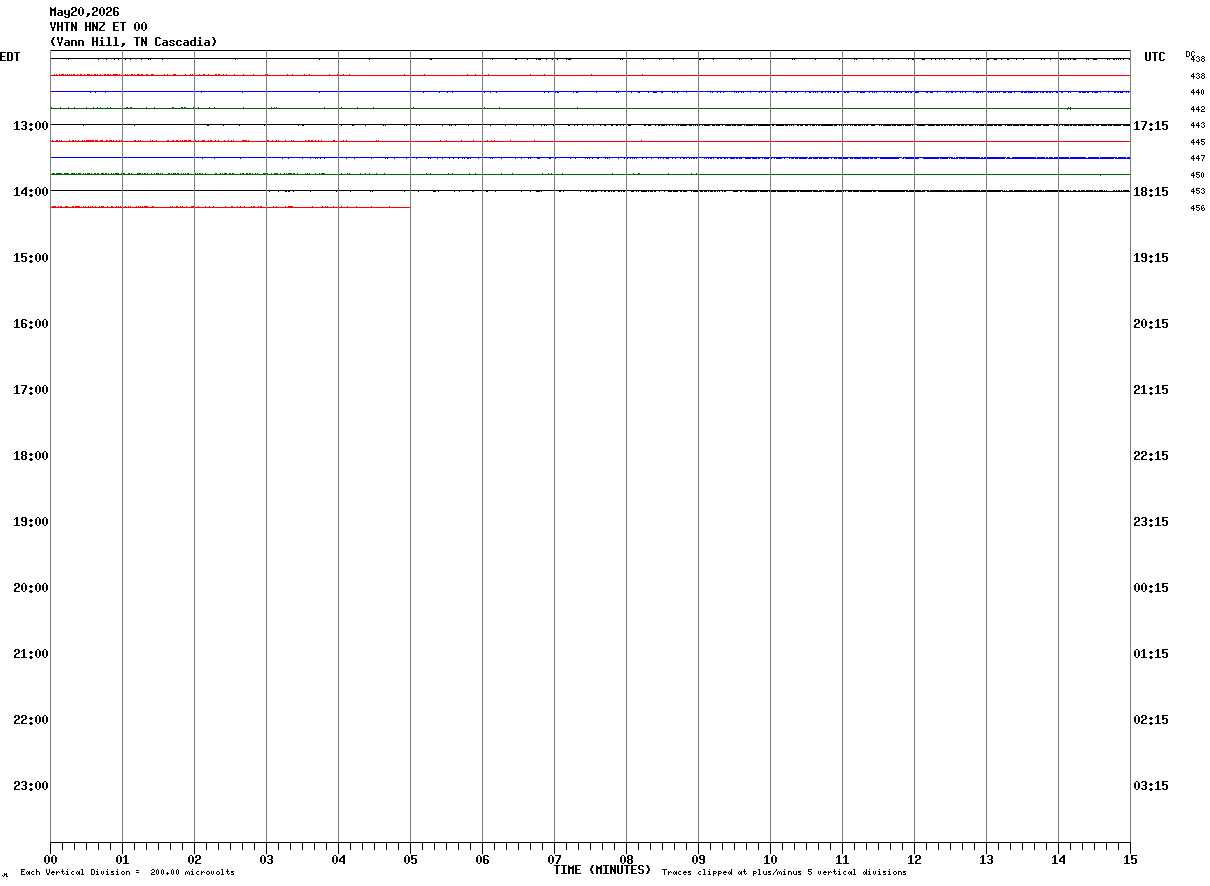Select the 18:15 UTC time label
This screenshot has height=886, width=1210.
(1151, 192)
